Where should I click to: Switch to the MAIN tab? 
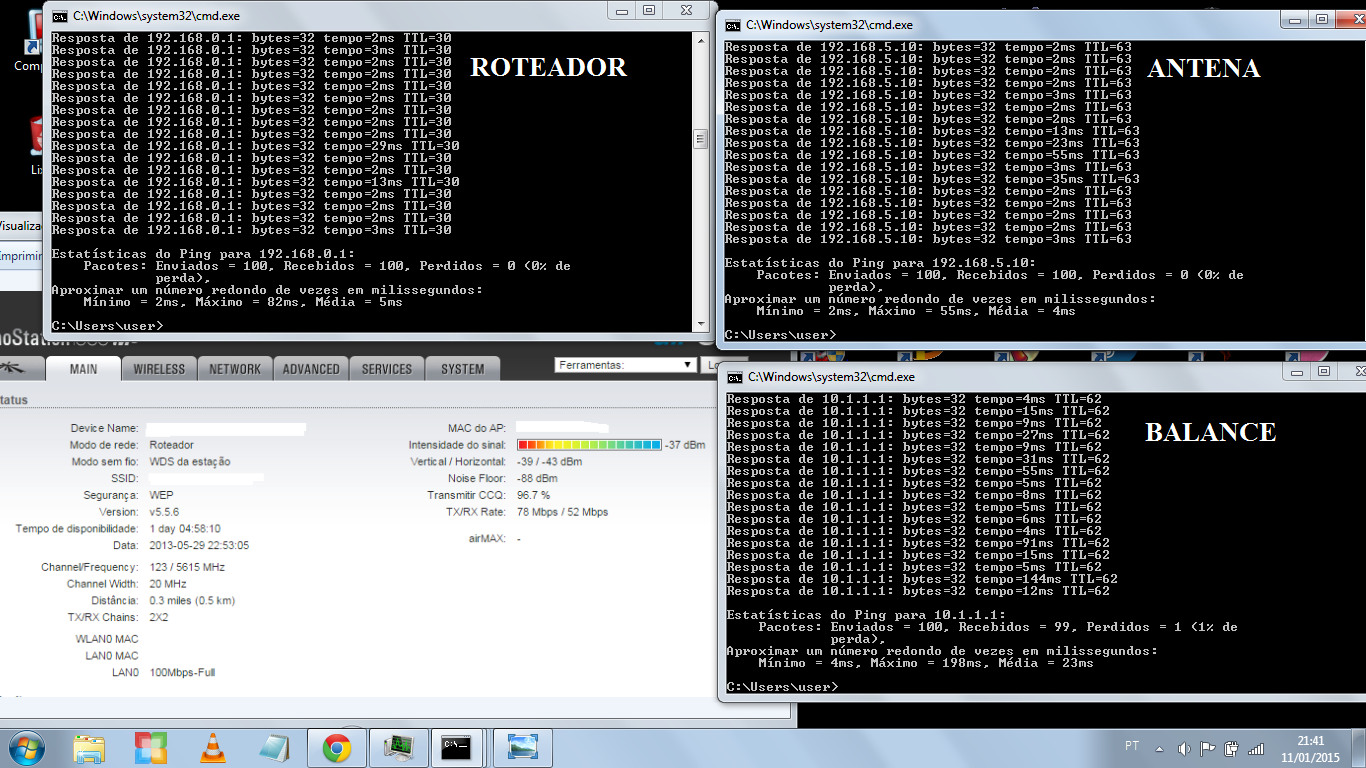84,369
